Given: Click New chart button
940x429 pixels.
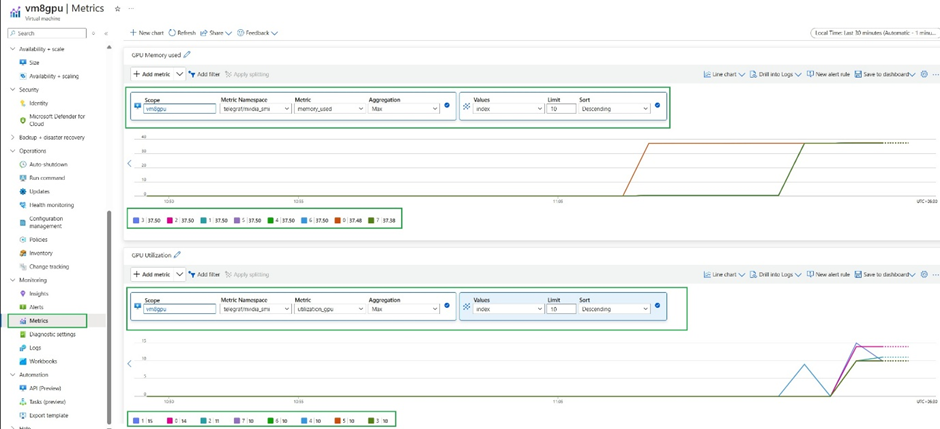Looking at the screenshot, I should [x=147, y=33].
